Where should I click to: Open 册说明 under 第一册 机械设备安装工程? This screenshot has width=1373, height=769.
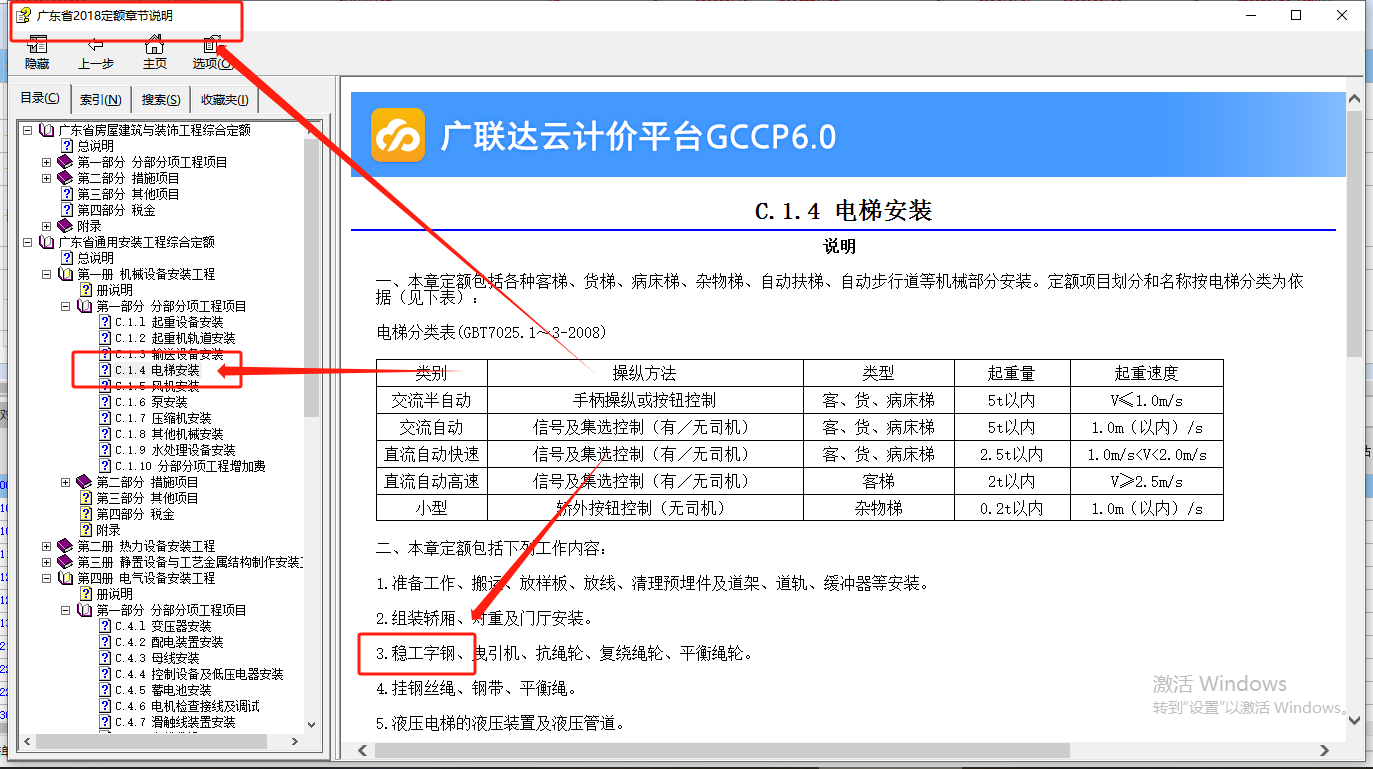[115, 290]
